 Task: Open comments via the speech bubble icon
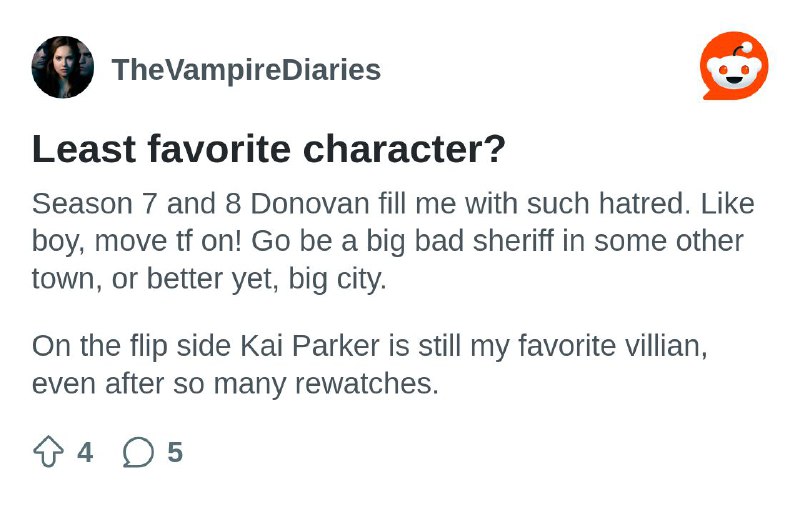pyautogui.click(x=138, y=452)
